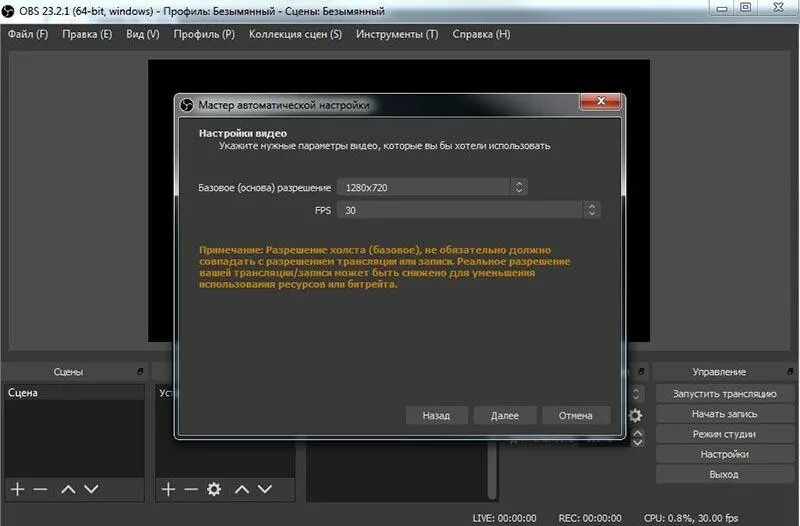Move scene up with the Scenes panel up arrow
Viewport: 800px width, 526px height.
point(68,489)
